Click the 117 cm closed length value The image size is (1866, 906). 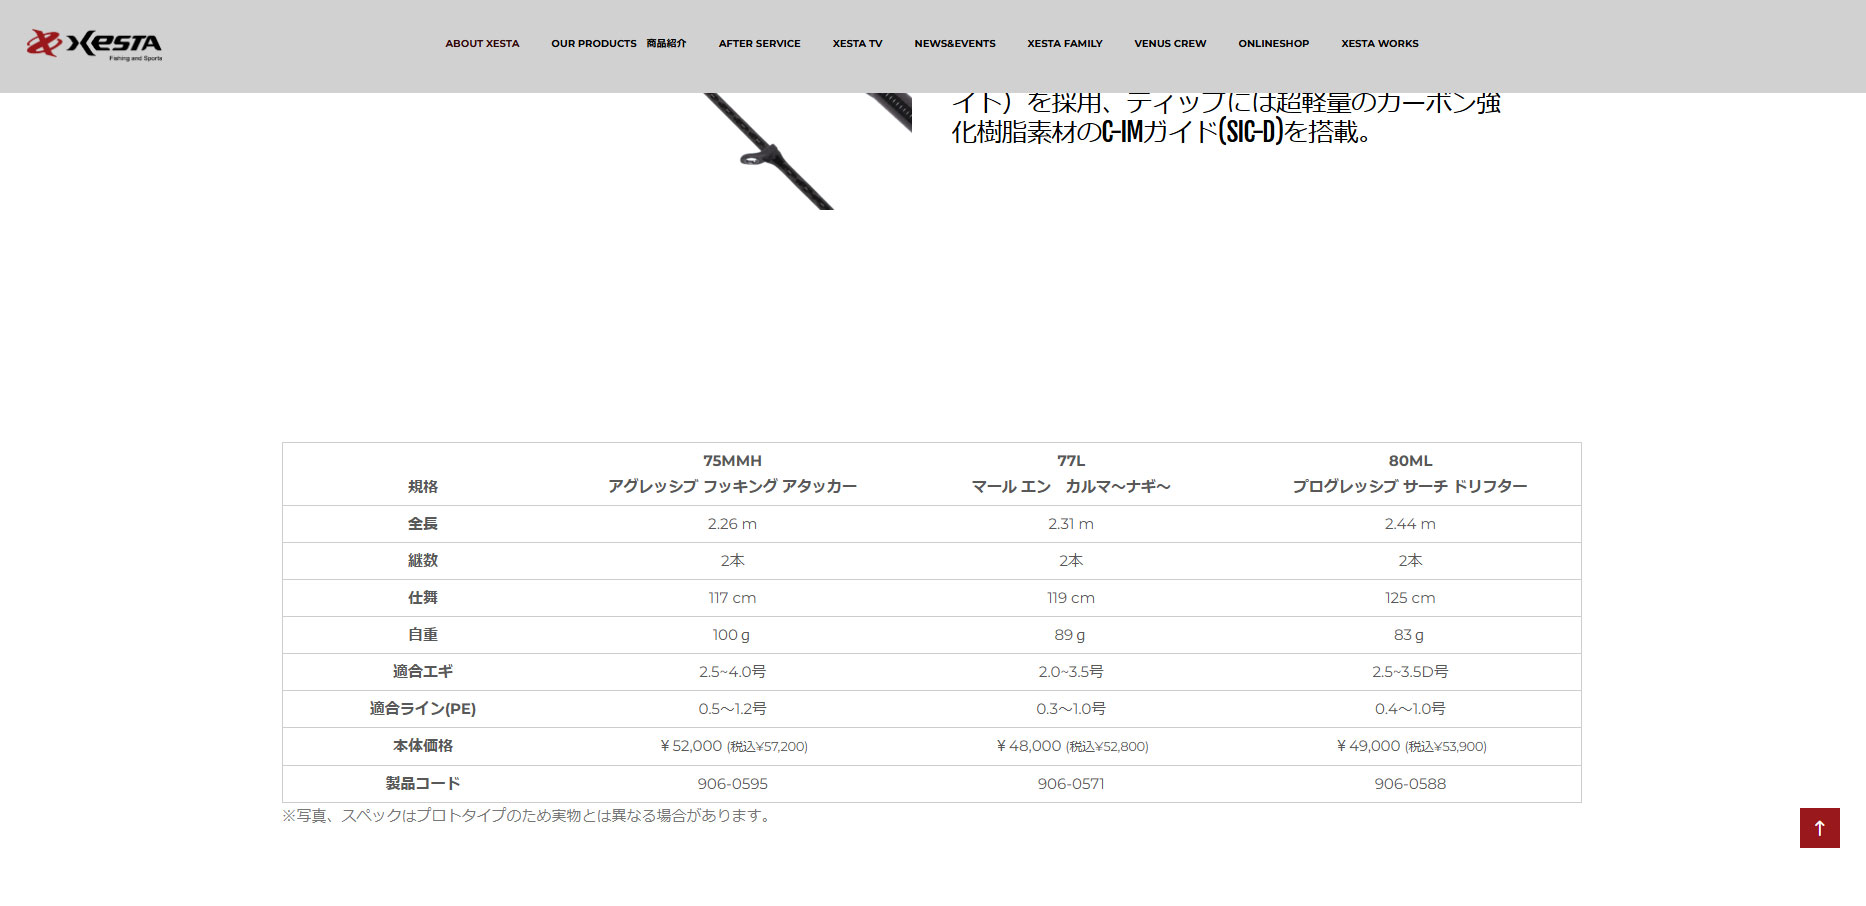pyautogui.click(x=732, y=598)
